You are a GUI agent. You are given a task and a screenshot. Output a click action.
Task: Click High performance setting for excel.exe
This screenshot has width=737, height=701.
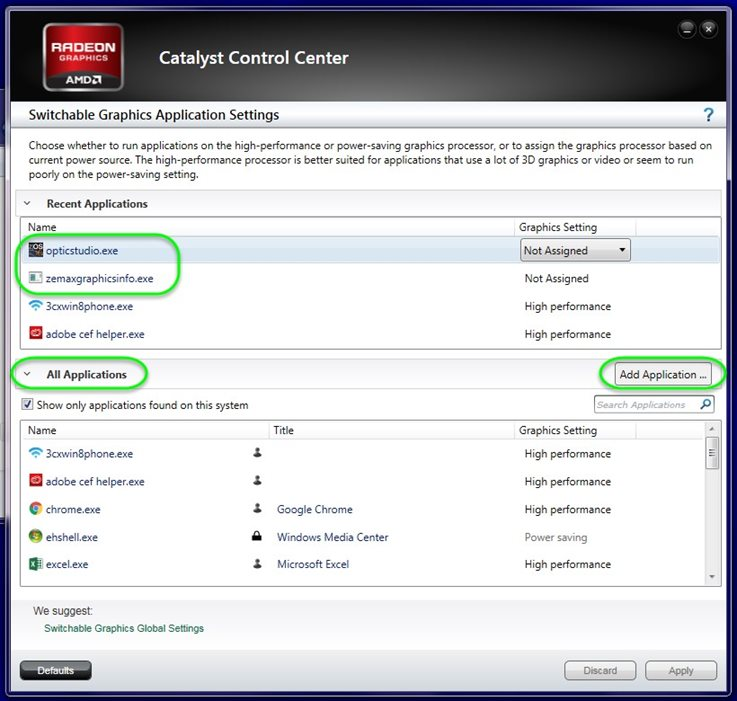[x=568, y=564]
